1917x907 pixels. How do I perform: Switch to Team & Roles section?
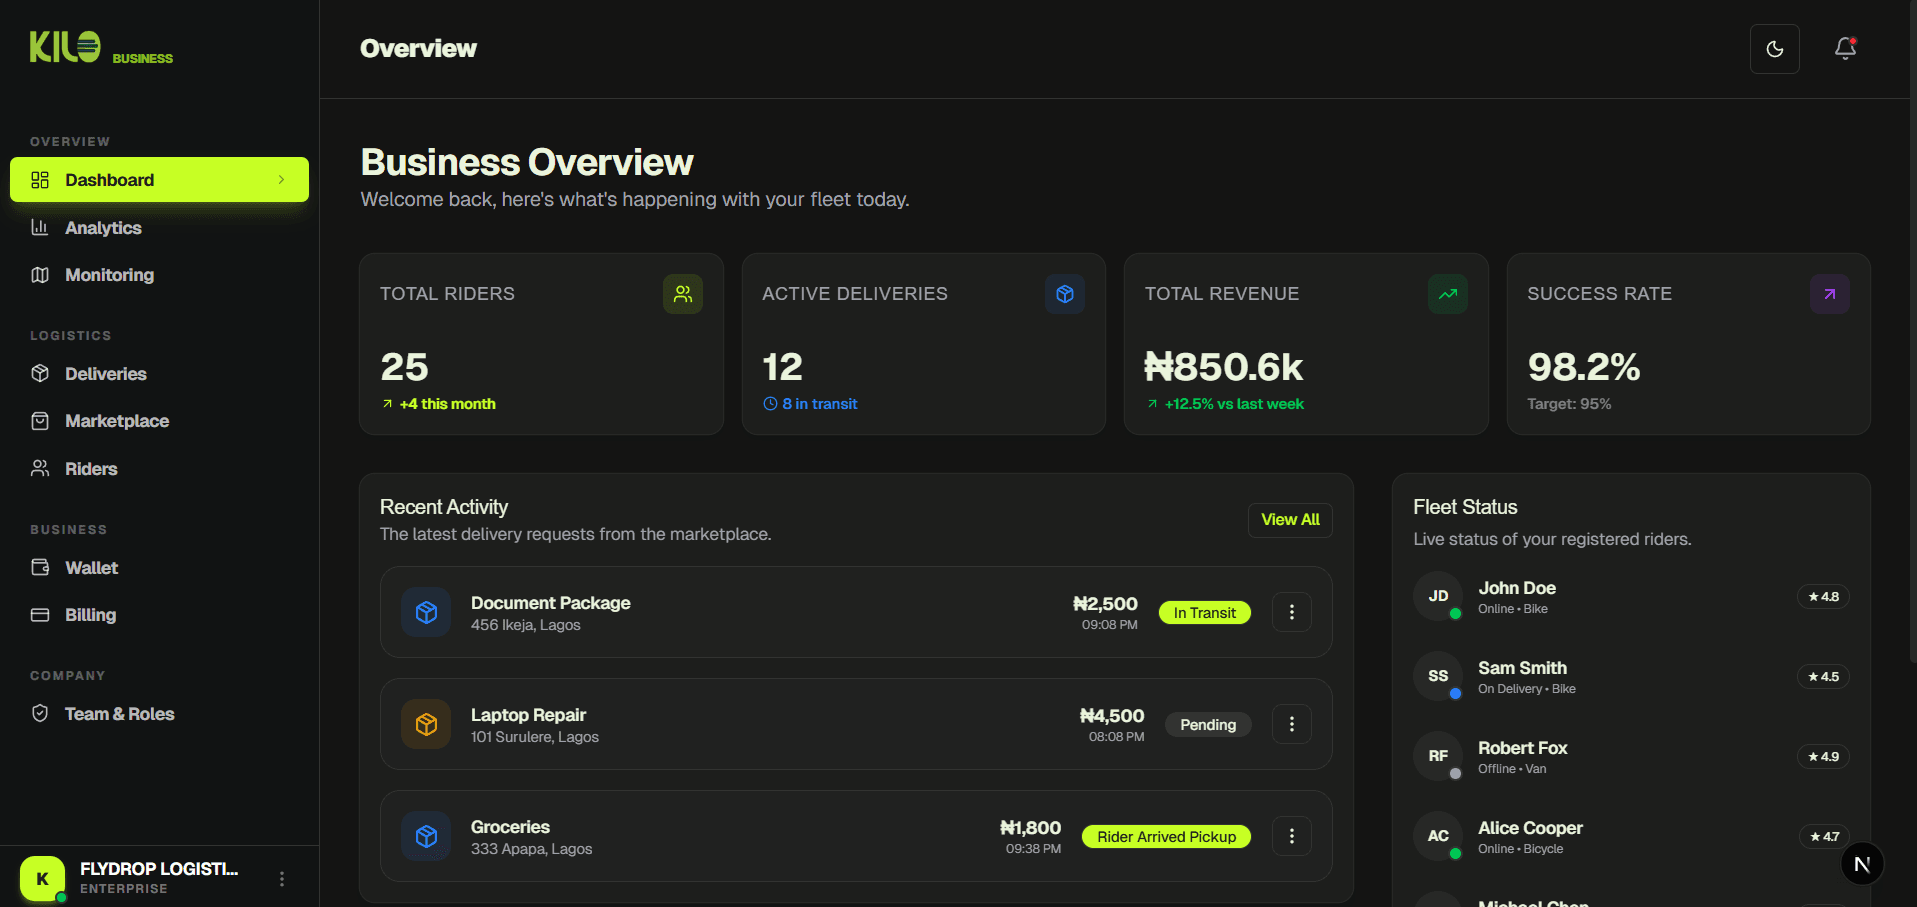(x=120, y=713)
